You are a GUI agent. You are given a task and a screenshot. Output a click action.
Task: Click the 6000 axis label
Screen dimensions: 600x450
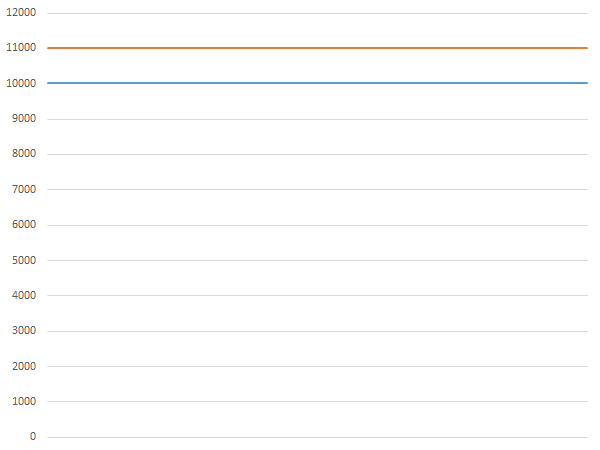pyautogui.click(x=24, y=225)
